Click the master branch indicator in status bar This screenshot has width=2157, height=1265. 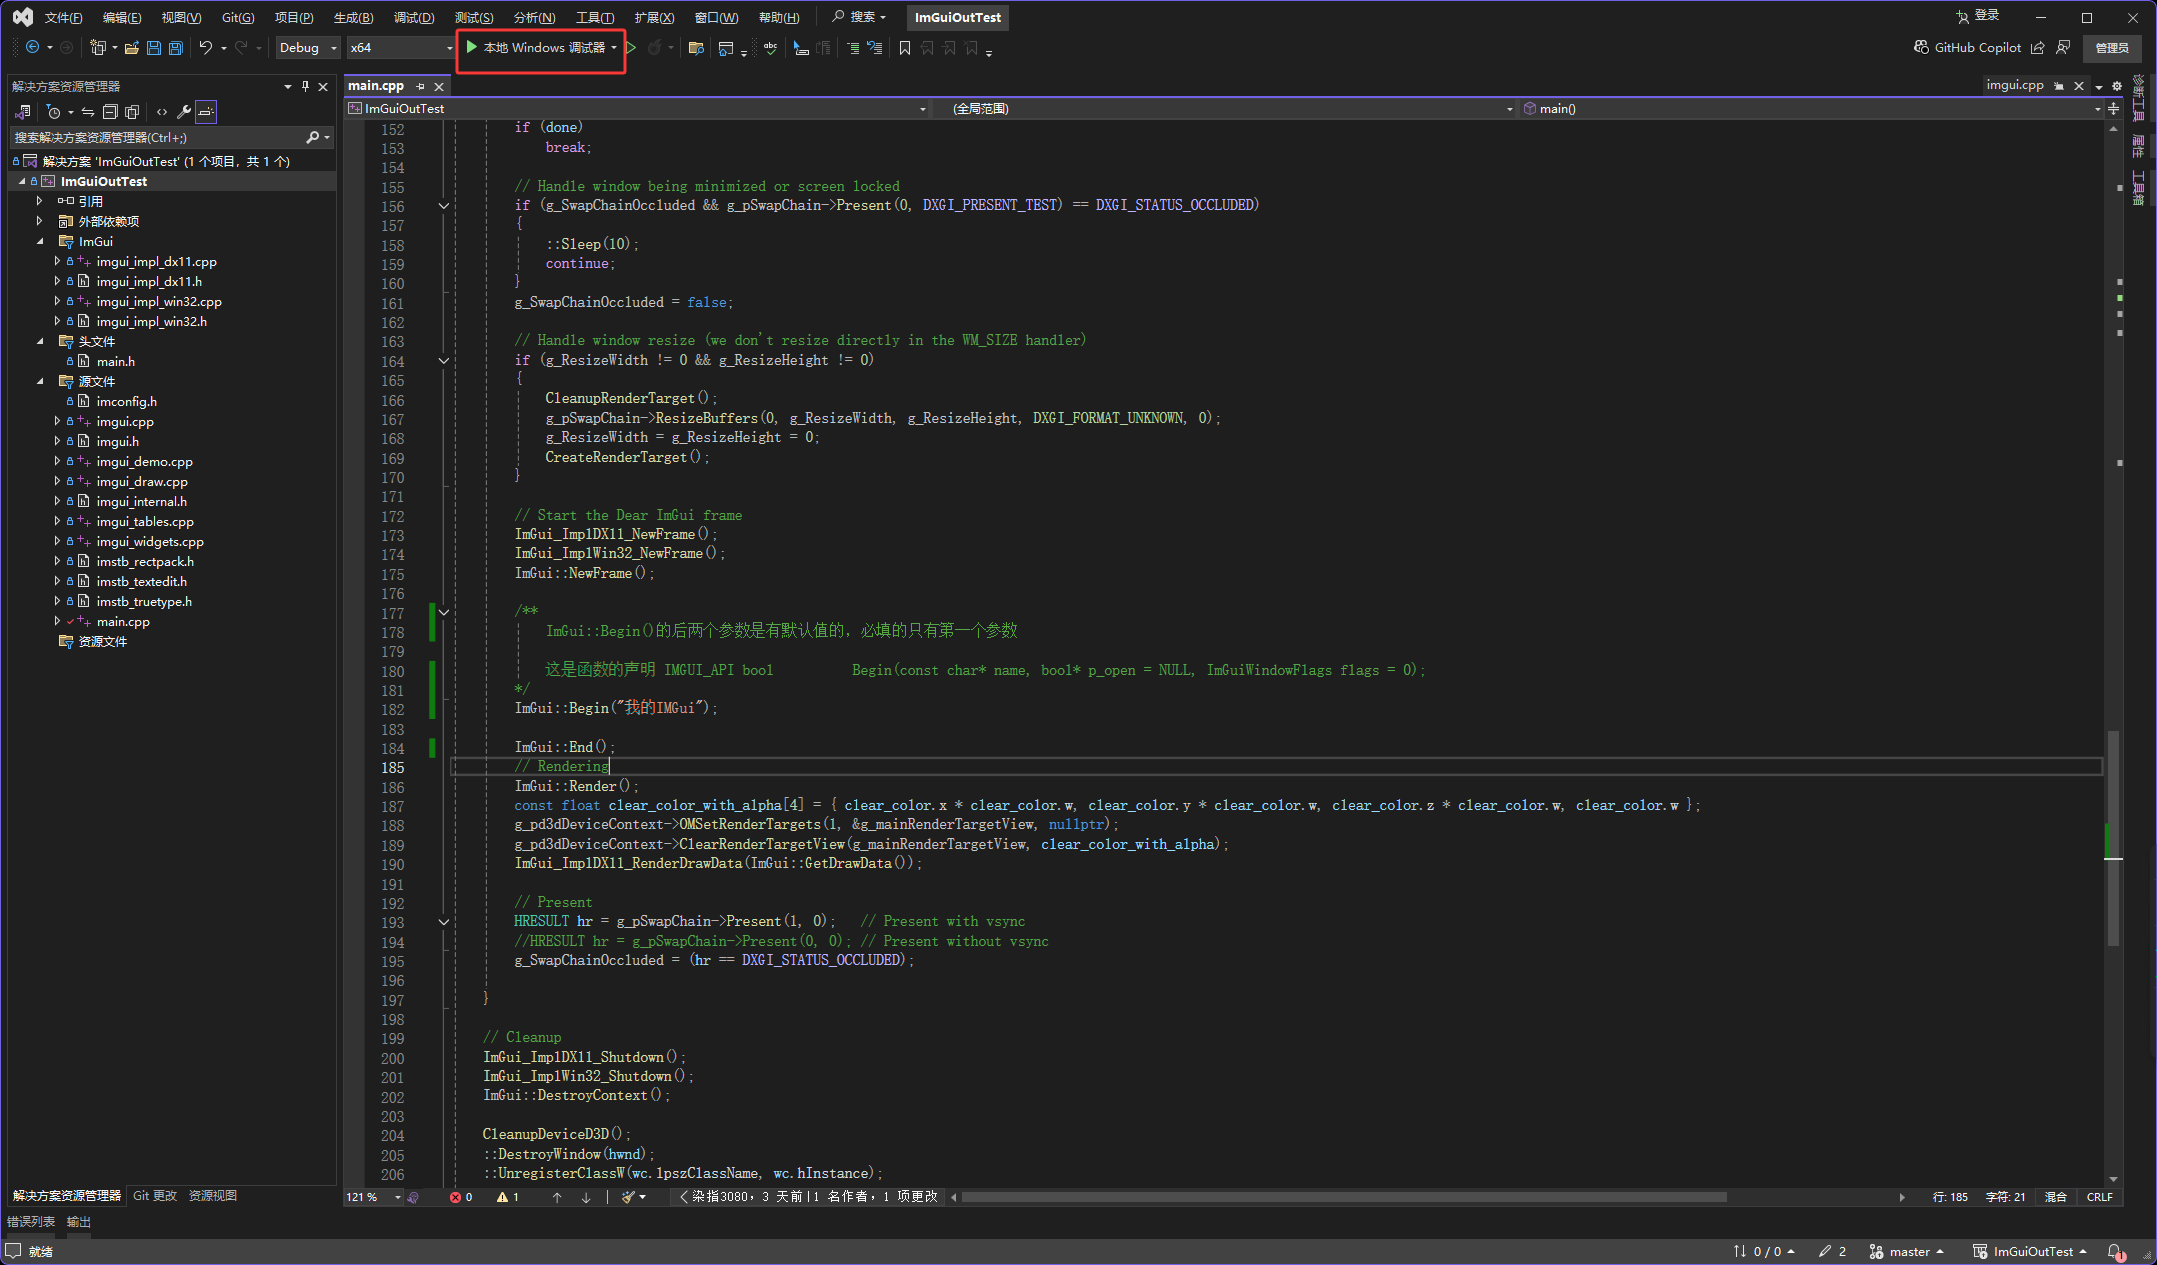(x=1907, y=1251)
